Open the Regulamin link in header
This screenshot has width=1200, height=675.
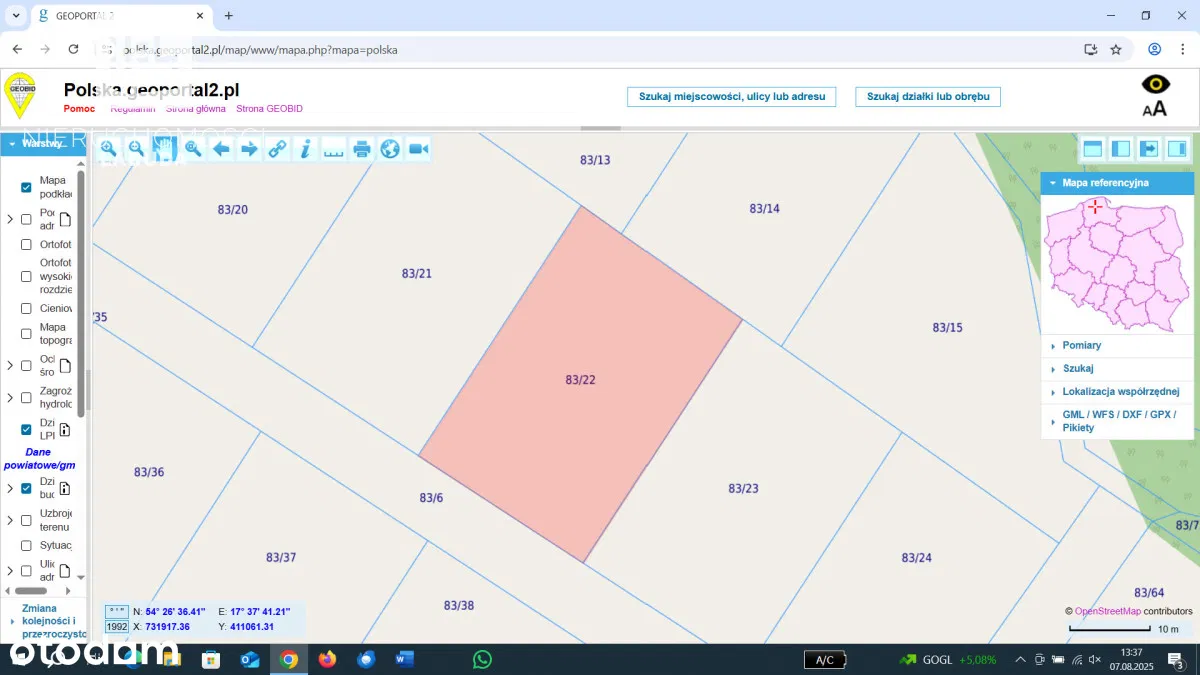click(x=132, y=108)
